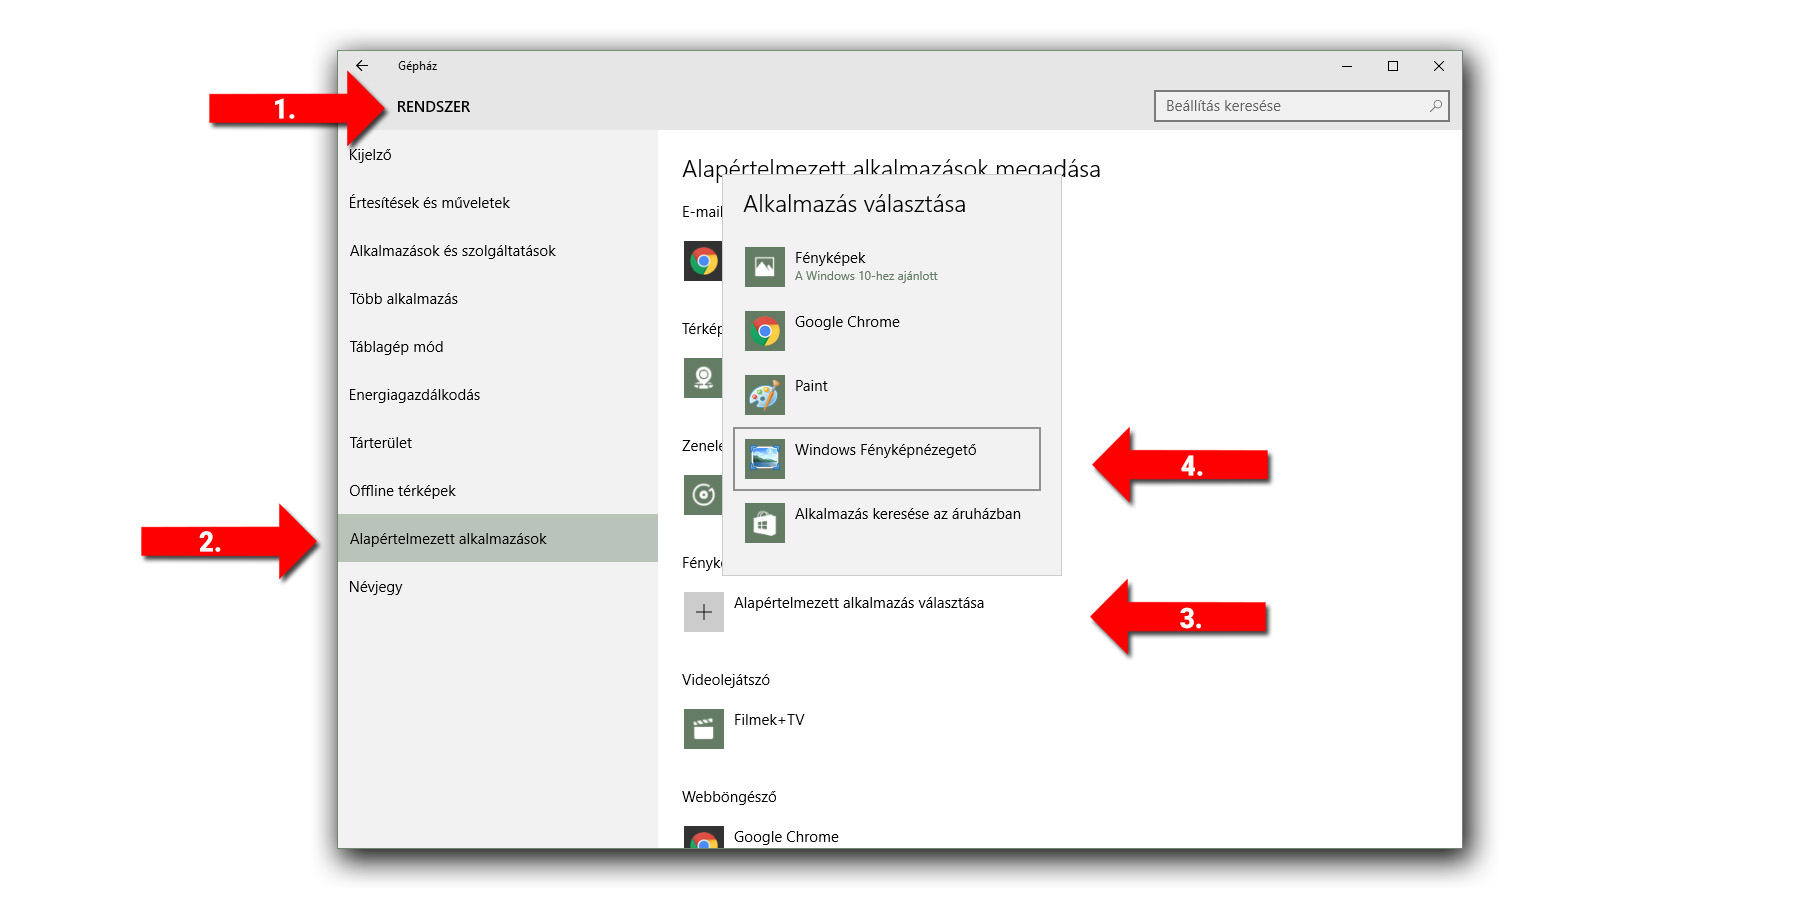Click Filmek+TV under Videolejátszó
This screenshot has height=900, width=1800.
click(x=769, y=720)
